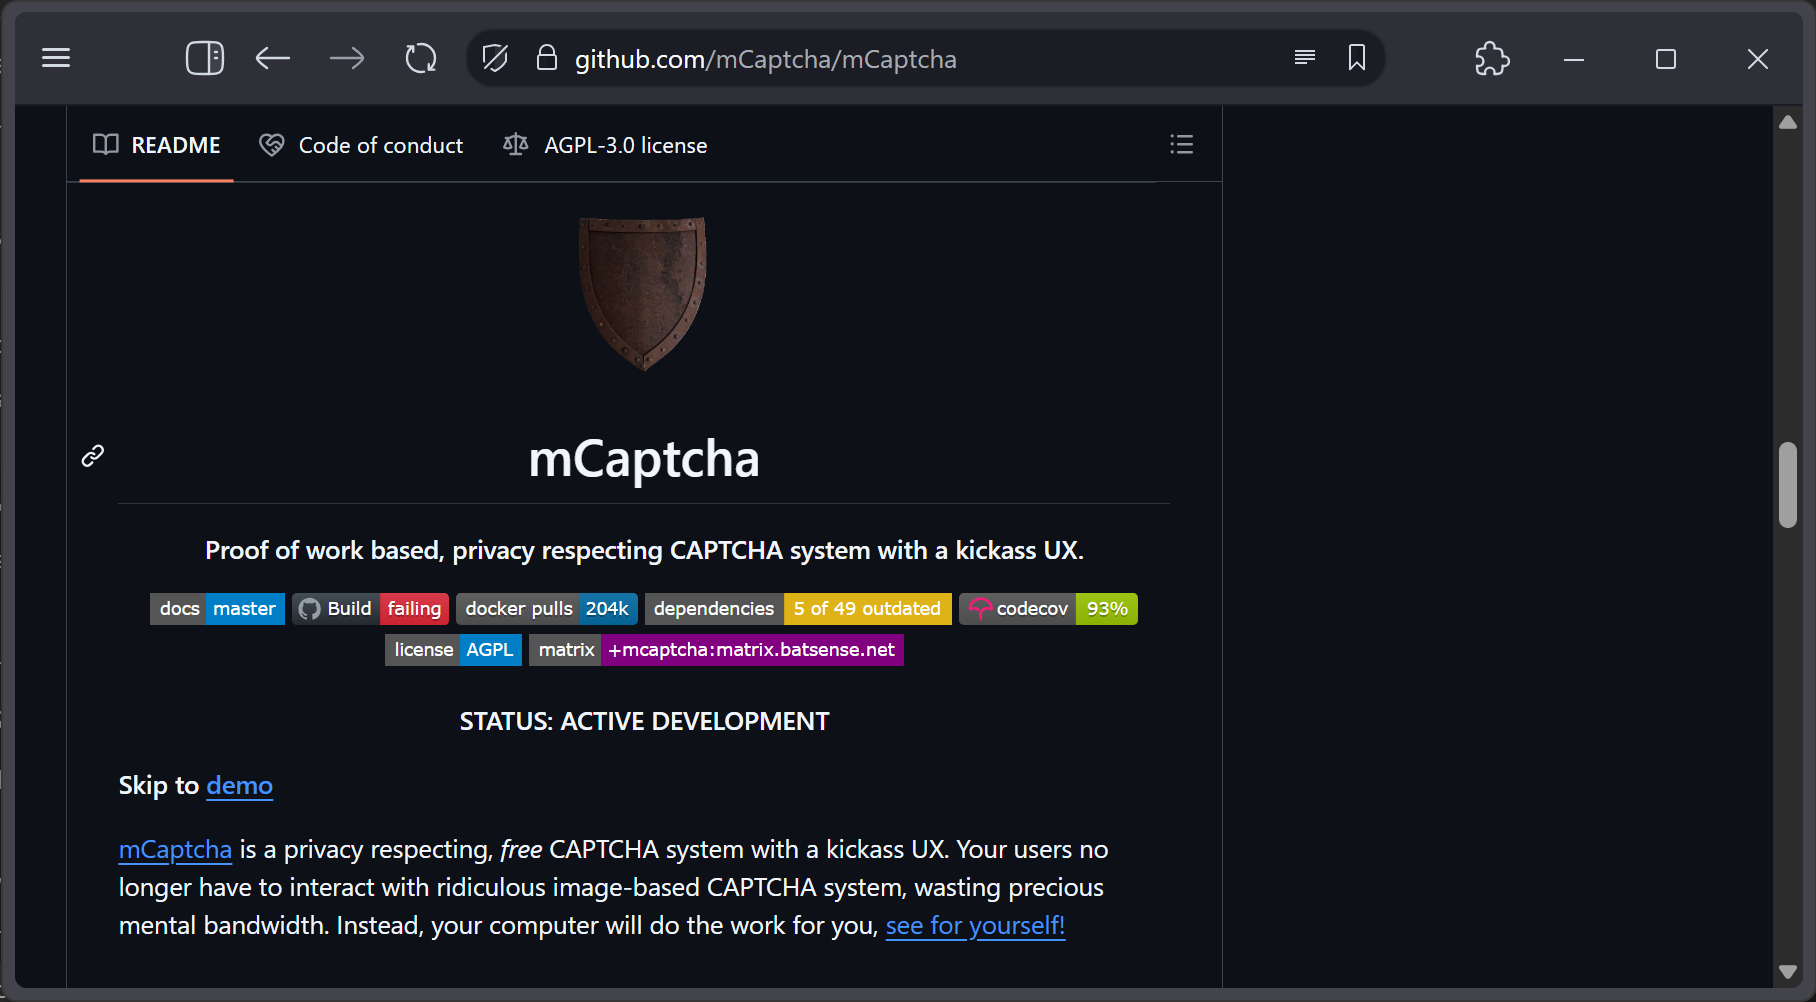Minimize the browser window
The width and height of the screenshot is (1816, 1002).
pyautogui.click(x=1574, y=59)
